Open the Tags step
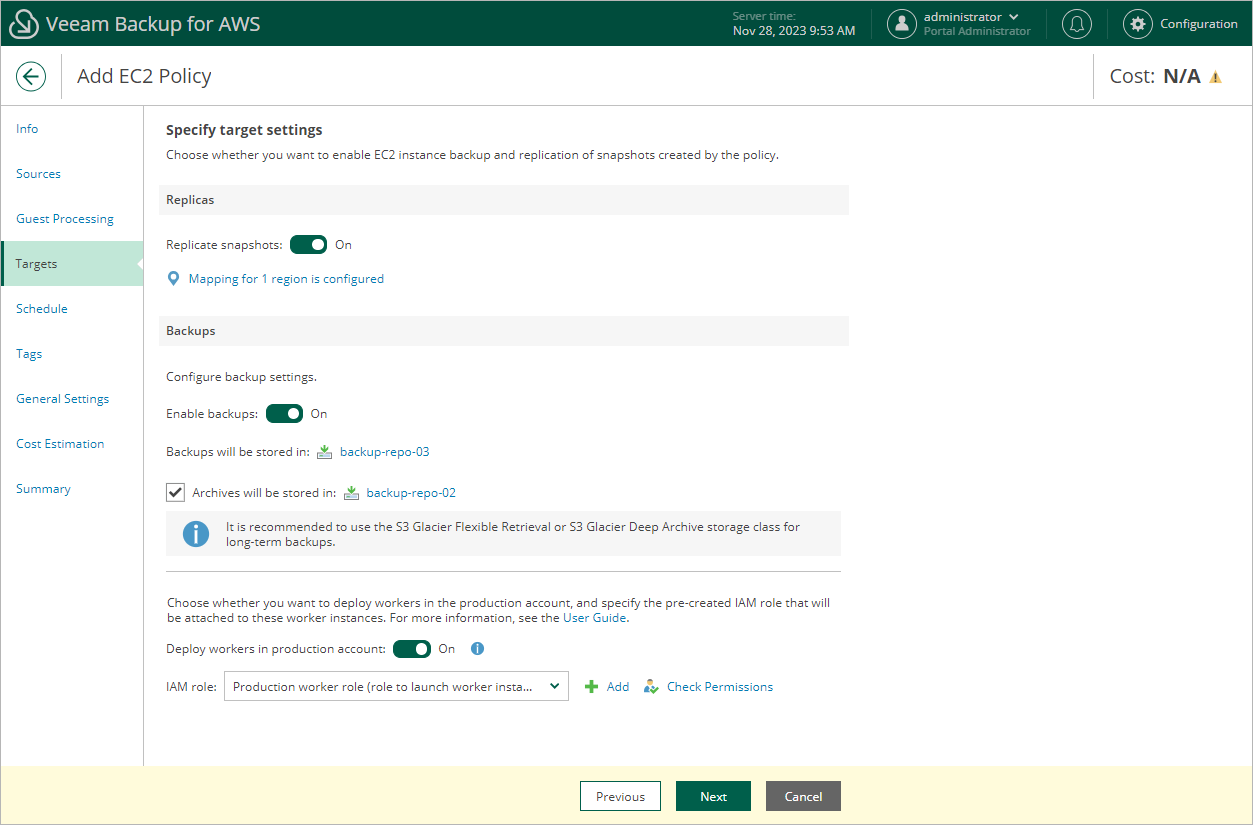This screenshot has width=1253, height=825. [29, 354]
